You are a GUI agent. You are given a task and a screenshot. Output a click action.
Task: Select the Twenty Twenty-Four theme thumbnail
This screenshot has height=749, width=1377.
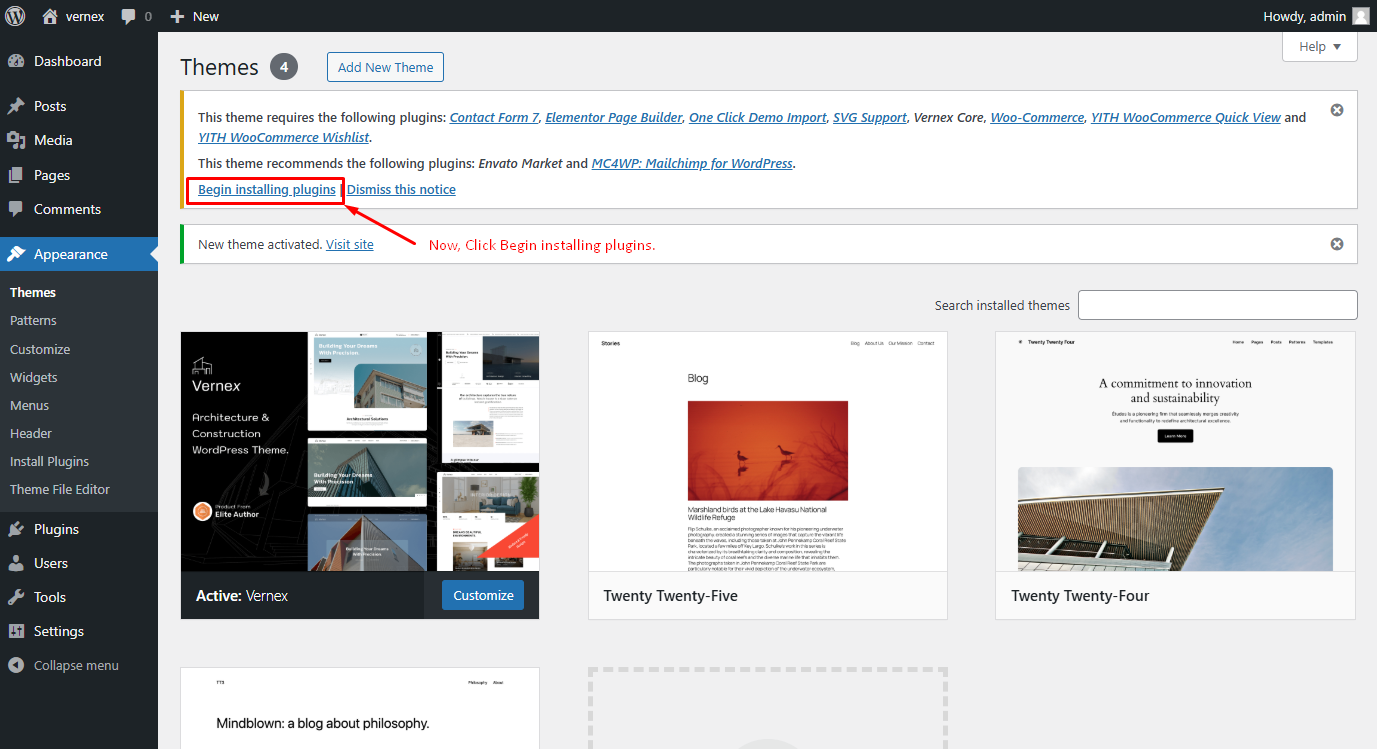point(1176,452)
